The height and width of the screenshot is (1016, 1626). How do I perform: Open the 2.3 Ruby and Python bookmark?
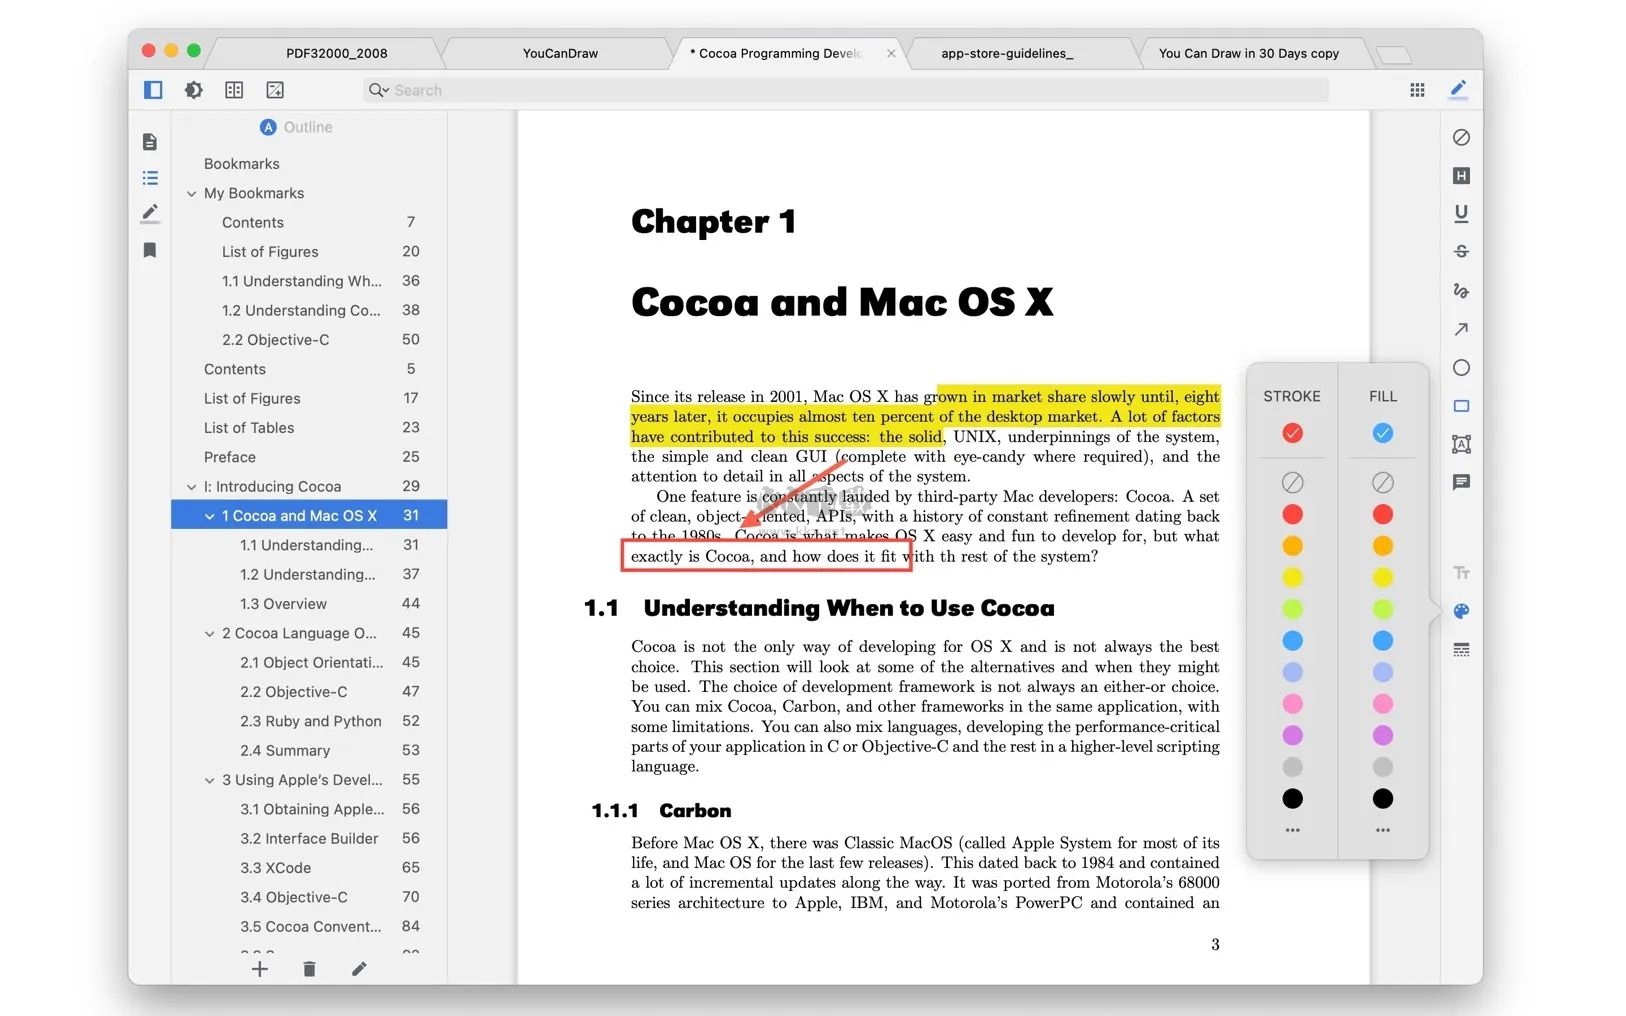tap(311, 720)
